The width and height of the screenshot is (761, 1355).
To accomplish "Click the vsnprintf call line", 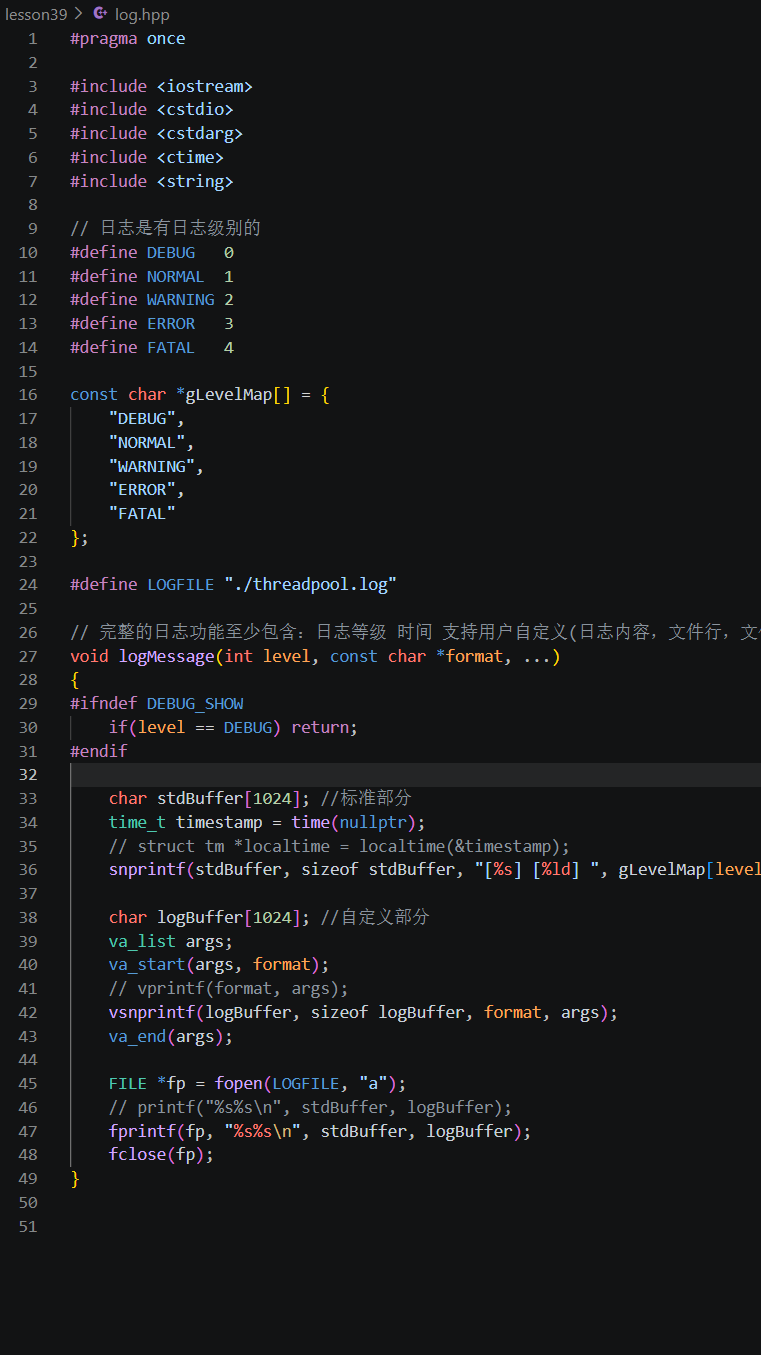I will [x=364, y=1013].
